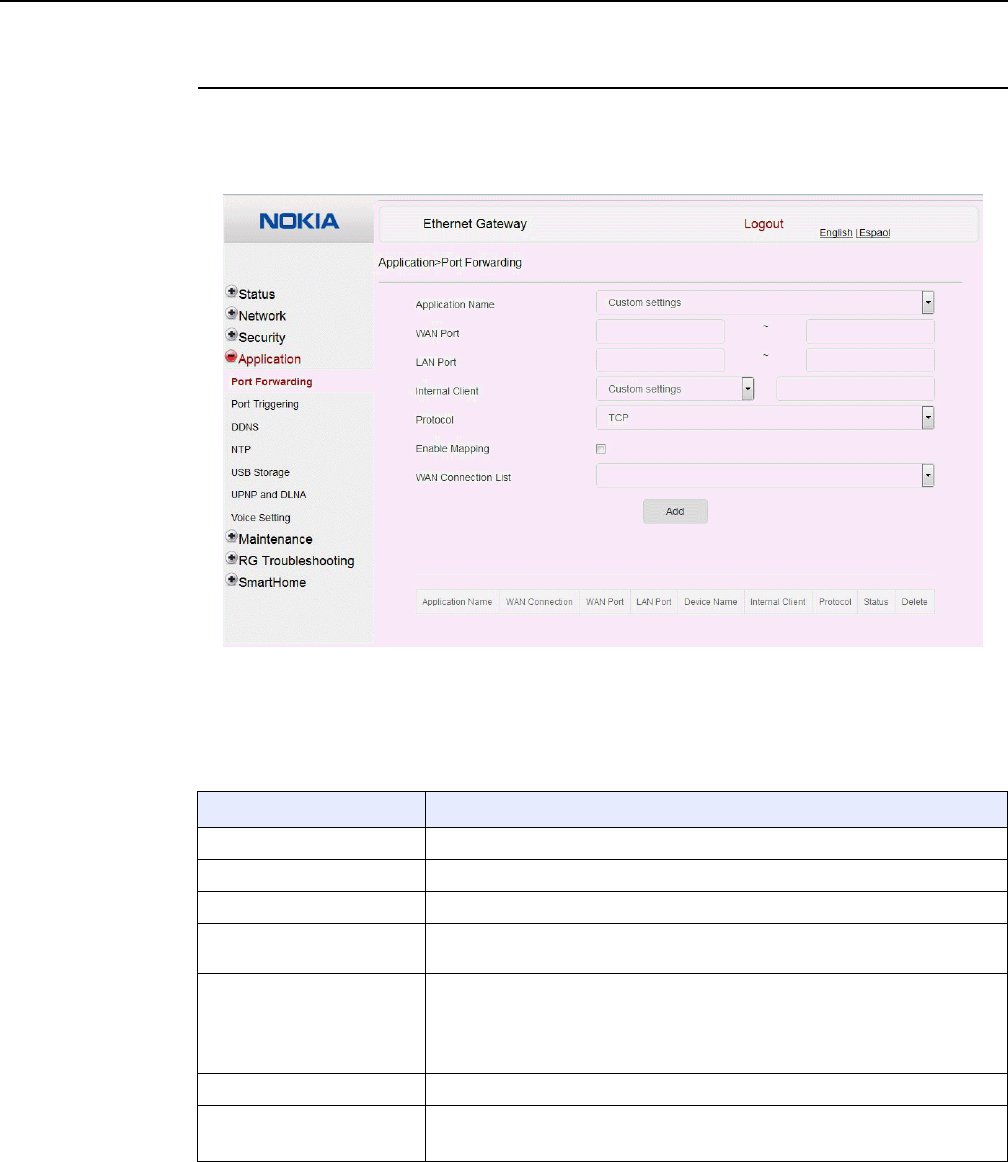This screenshot has height=1162, width=1008.
Task: Click the Application Name column header
Action: coord(457,602)
